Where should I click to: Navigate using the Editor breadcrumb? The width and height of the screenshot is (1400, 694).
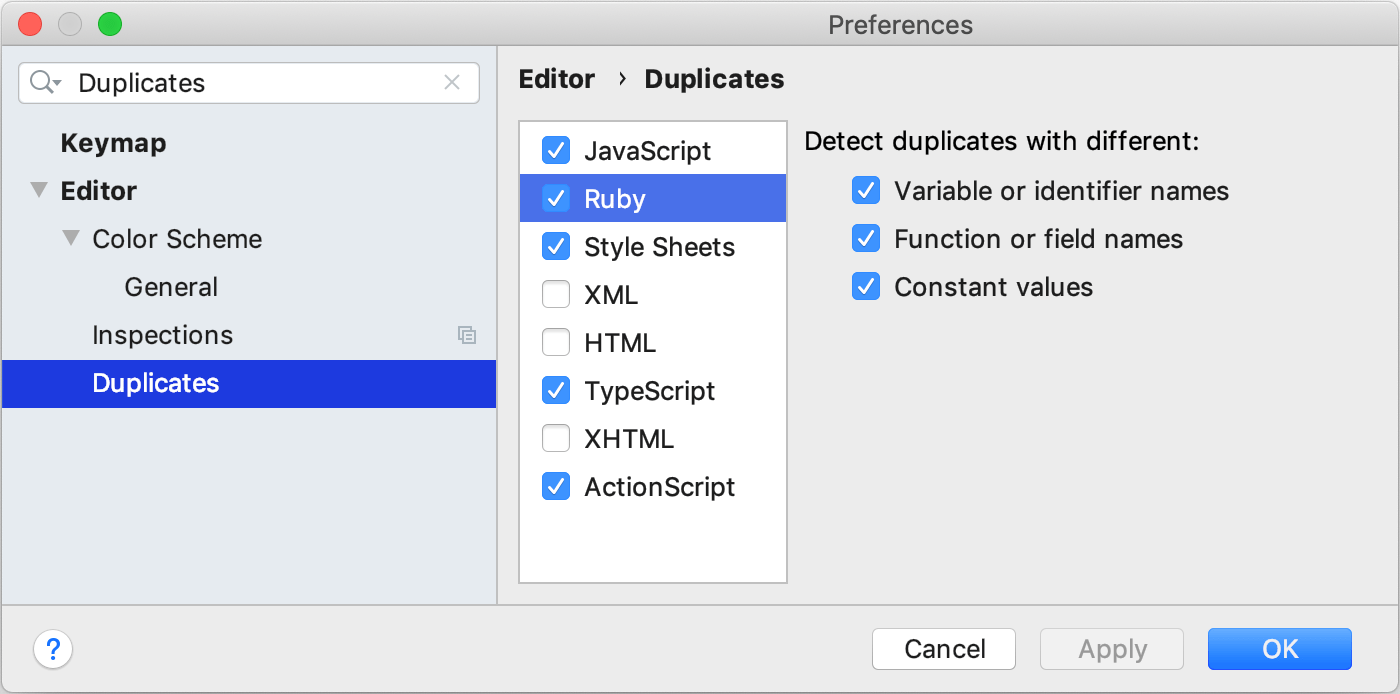pyautogui.click(x=556, y=79)
